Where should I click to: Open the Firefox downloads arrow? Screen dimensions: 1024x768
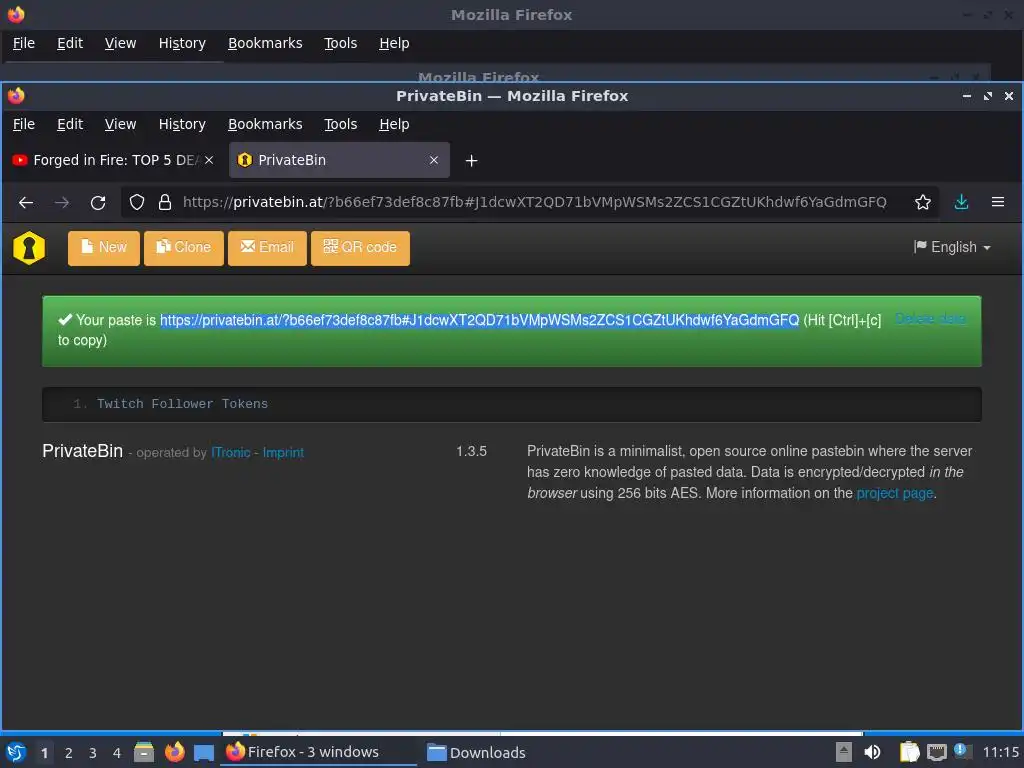point(961,202)
